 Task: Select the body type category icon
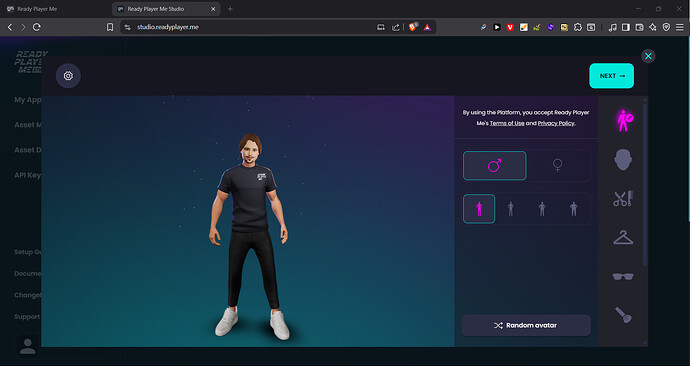(624, 121)
